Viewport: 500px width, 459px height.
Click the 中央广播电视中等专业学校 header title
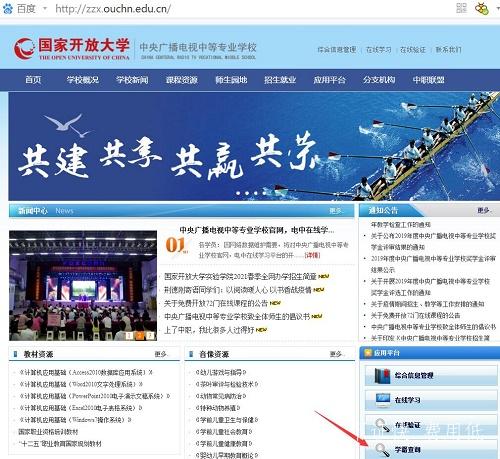(198, 47)
